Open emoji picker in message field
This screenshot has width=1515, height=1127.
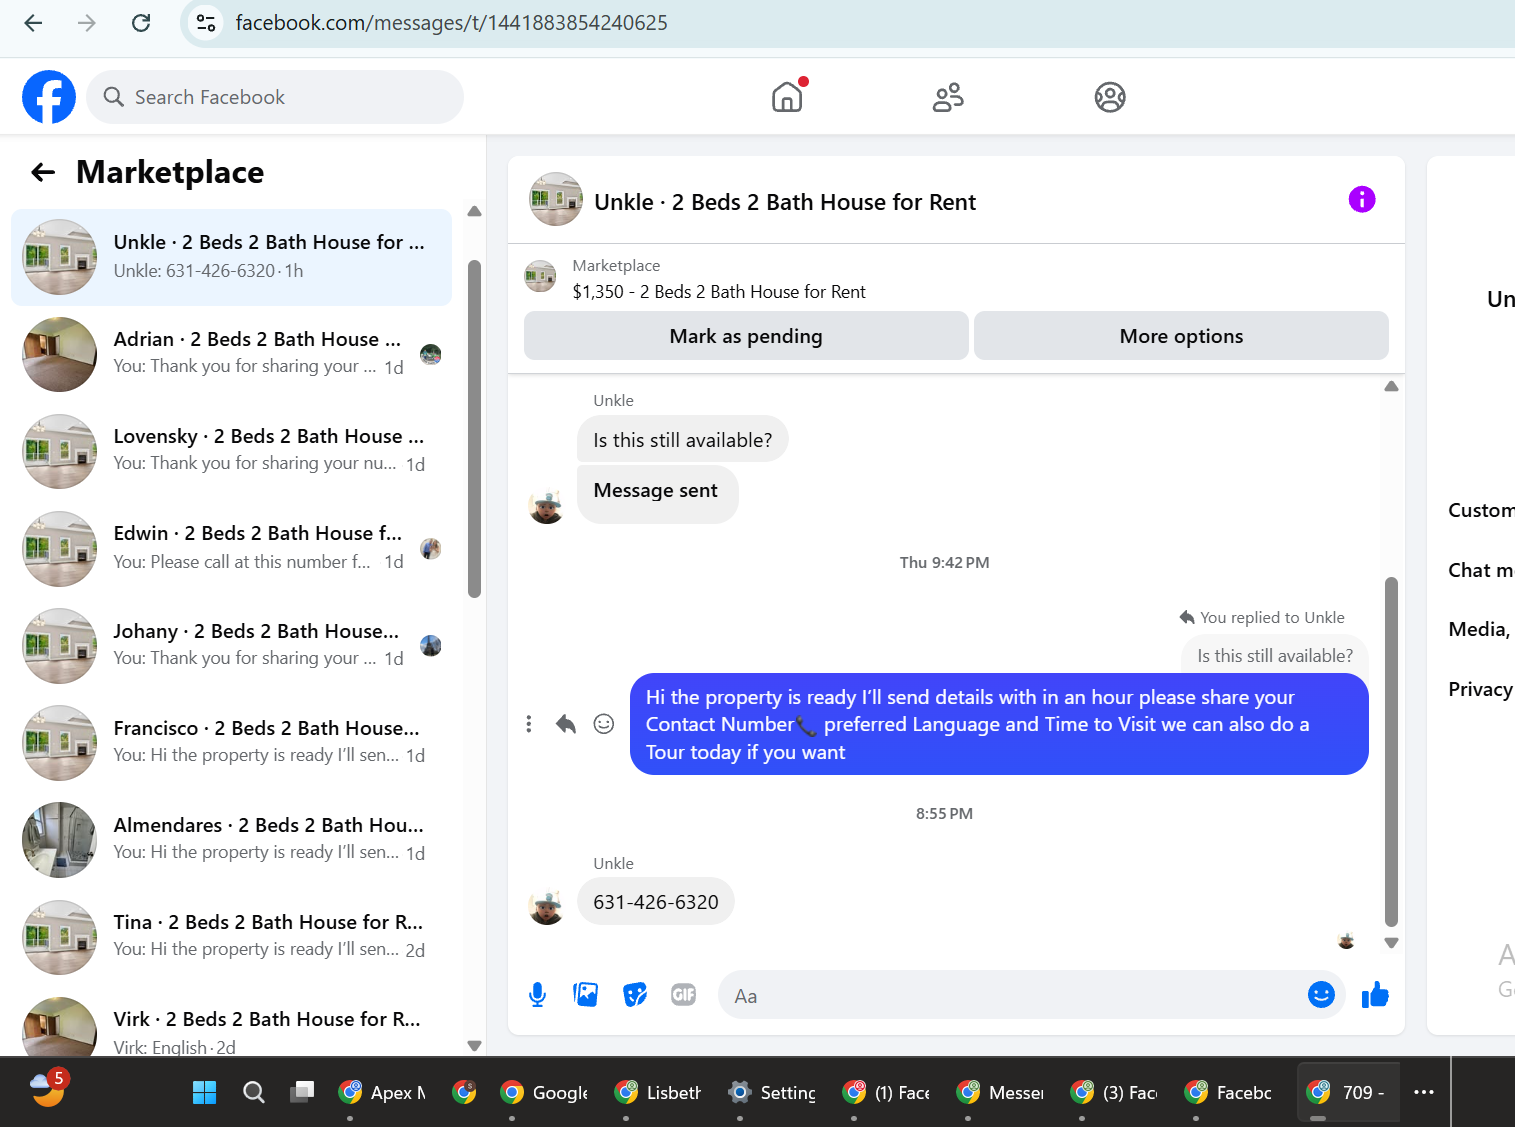(x=1321, y=995)
